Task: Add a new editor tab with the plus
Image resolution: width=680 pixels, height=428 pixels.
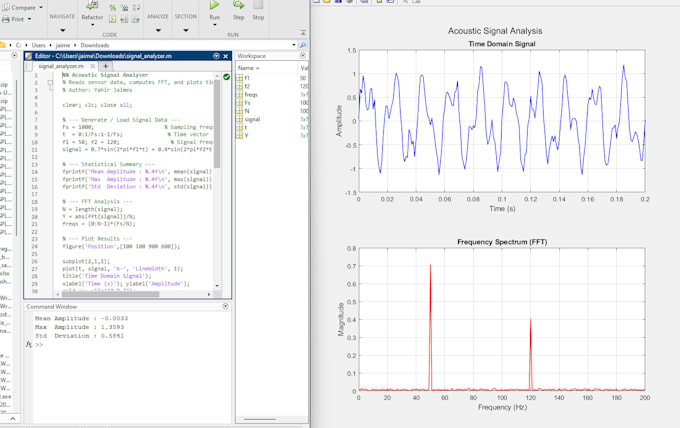Action: click(105, 66)
